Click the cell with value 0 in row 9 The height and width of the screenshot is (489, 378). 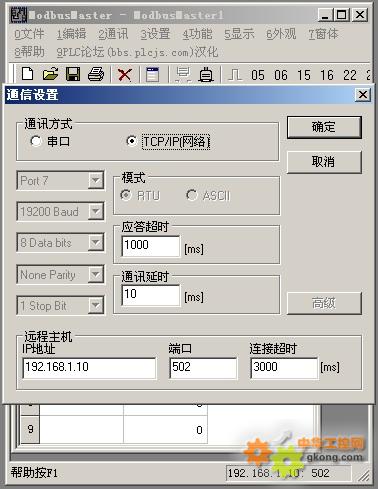[165, 429]
